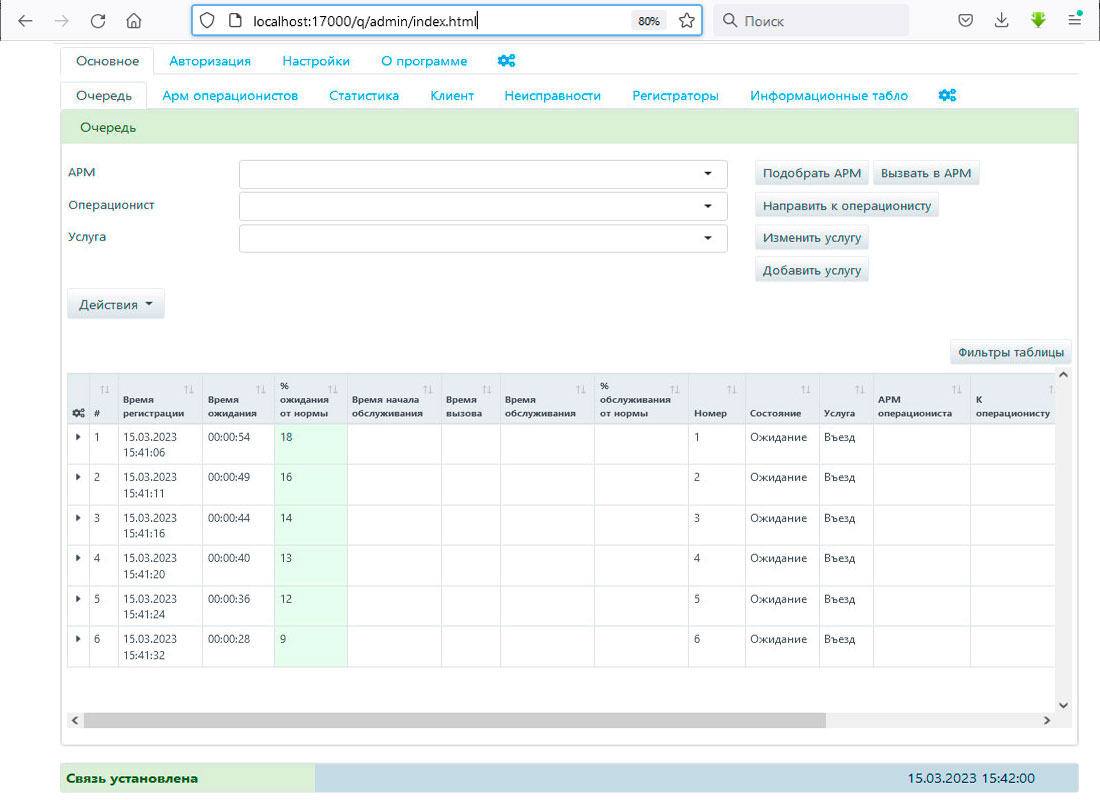This screenshot has width=1100, height=800.
Task: Sort table by the # column
Action: click(x=105, y=390)
